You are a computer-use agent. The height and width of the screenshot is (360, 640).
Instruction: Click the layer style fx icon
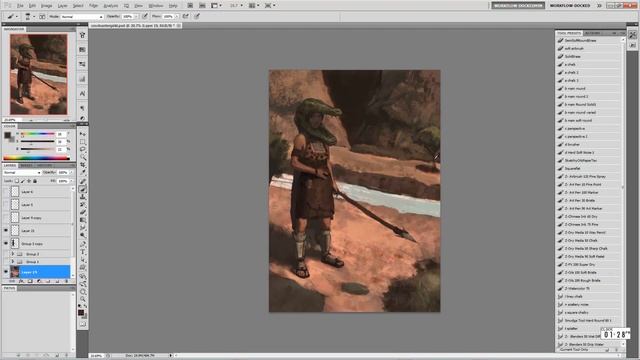[x=21, y=281]
